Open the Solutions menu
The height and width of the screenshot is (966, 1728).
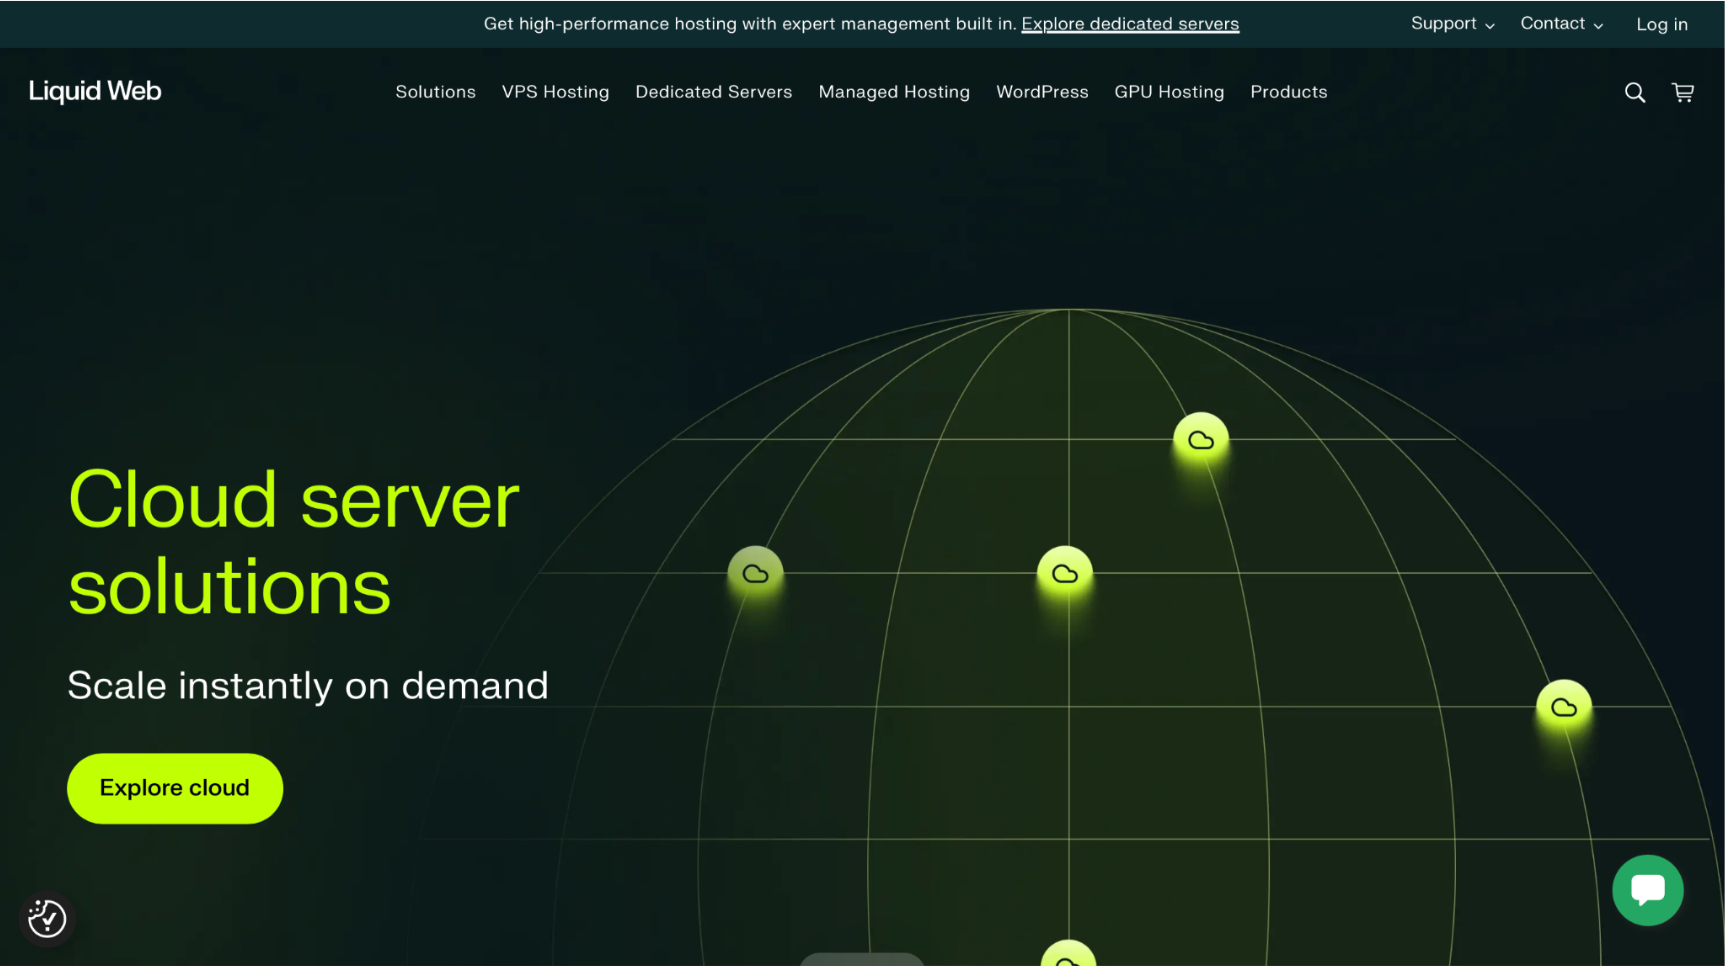435,92
